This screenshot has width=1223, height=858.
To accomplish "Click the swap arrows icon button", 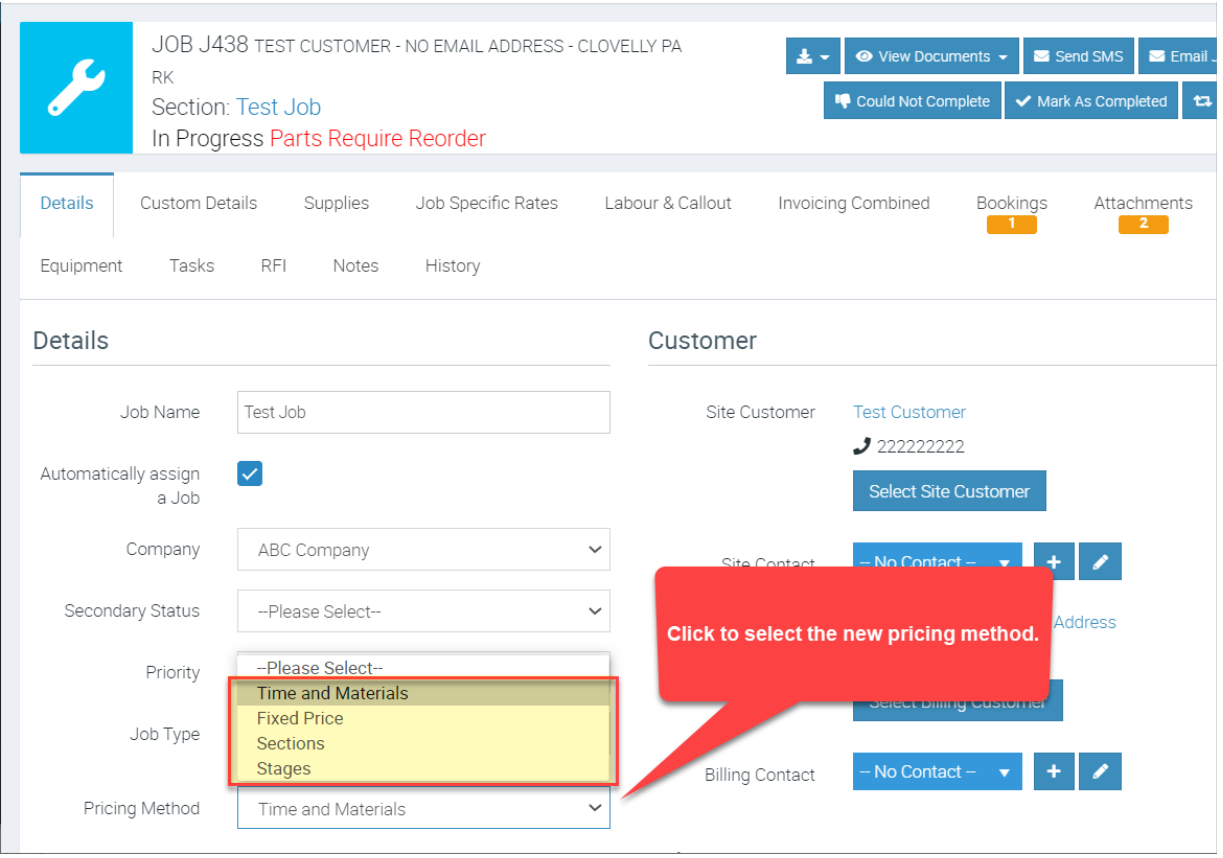I will pos(1201,101).
